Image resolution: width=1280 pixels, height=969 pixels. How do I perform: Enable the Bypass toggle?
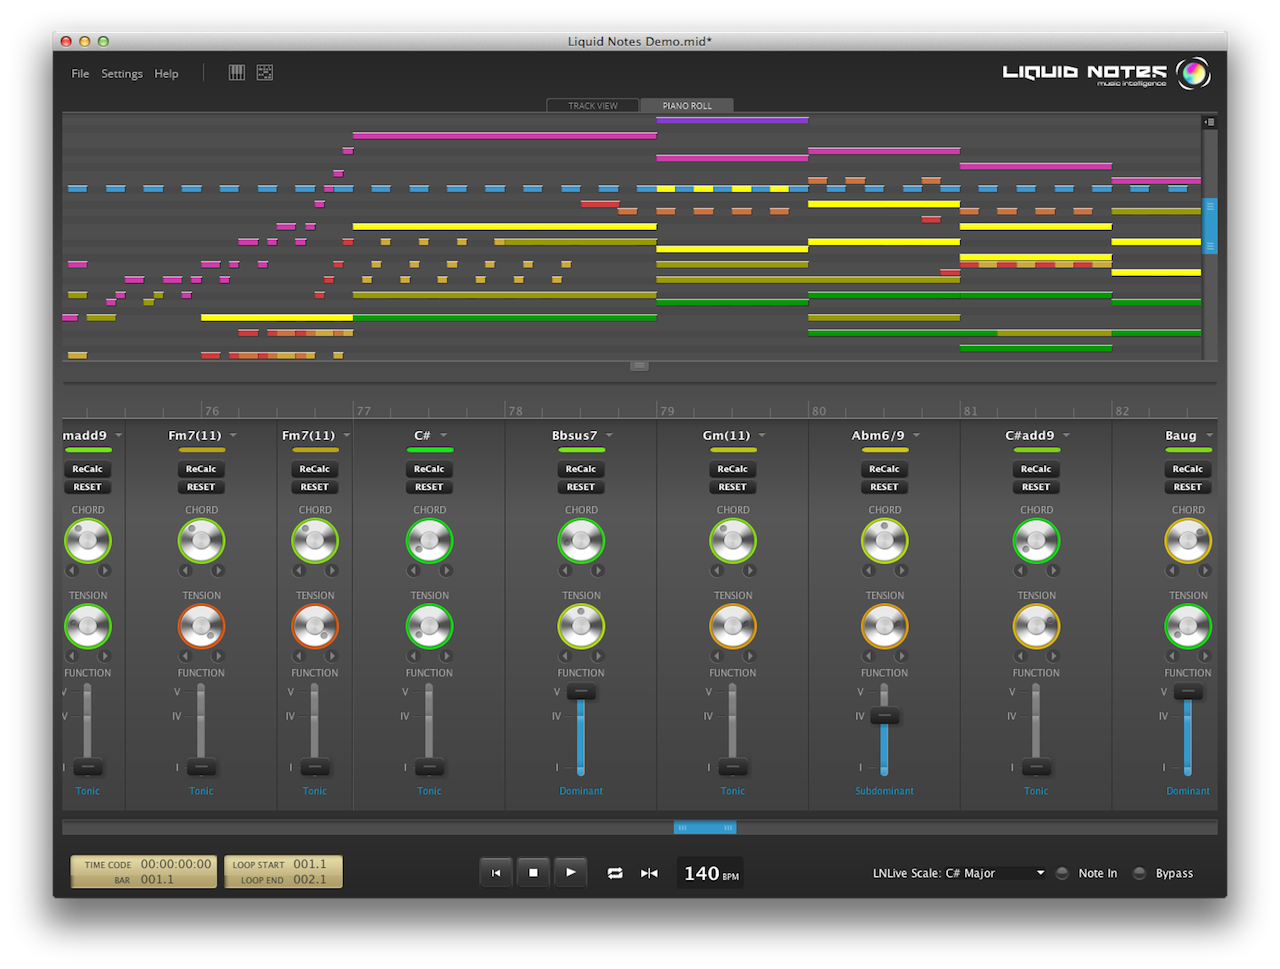[1139, 873]
